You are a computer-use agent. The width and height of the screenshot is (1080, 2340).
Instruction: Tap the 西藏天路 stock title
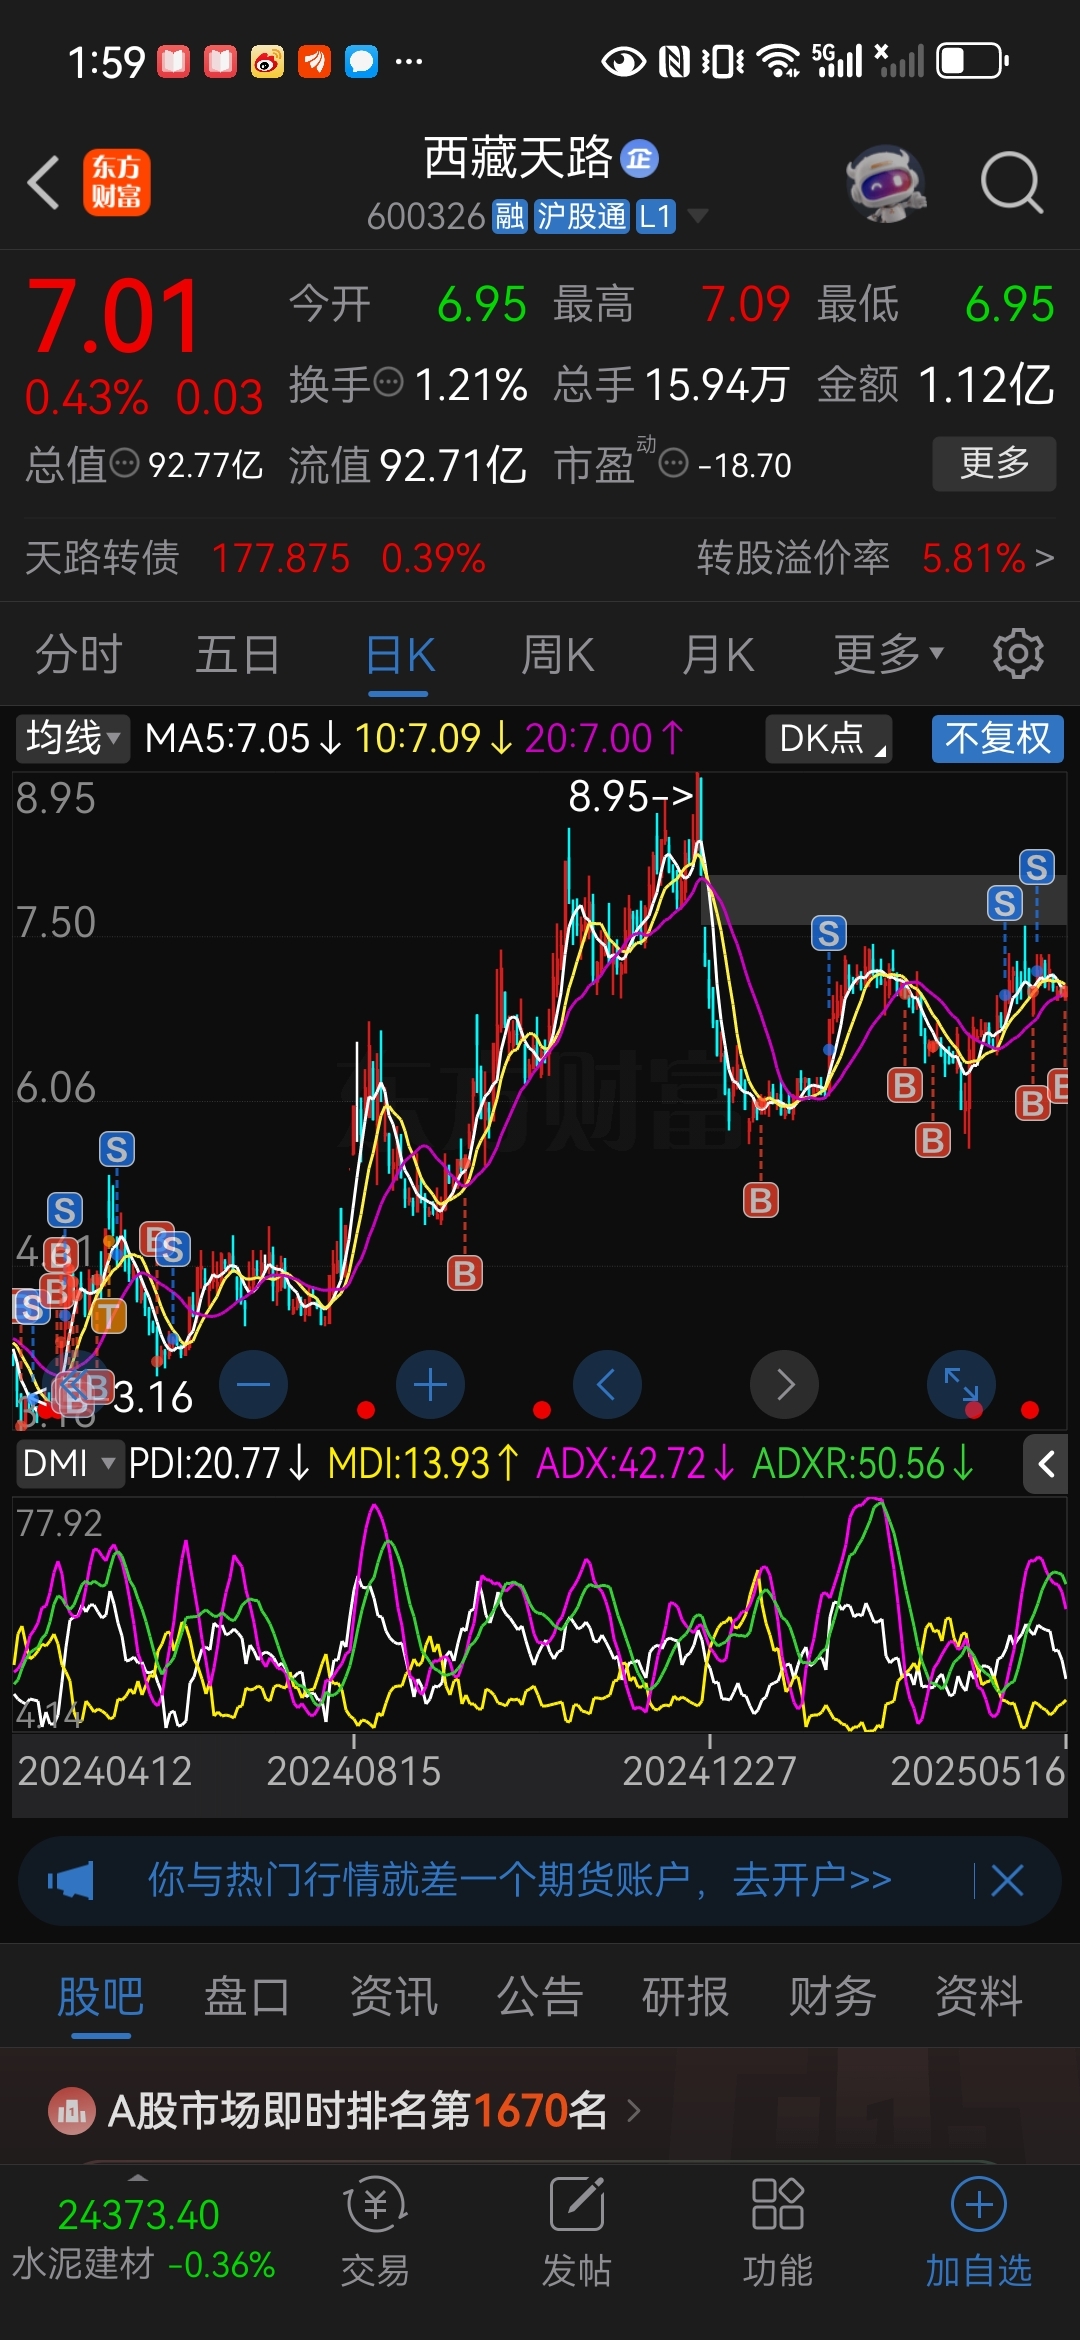click(x=517, y=158)
